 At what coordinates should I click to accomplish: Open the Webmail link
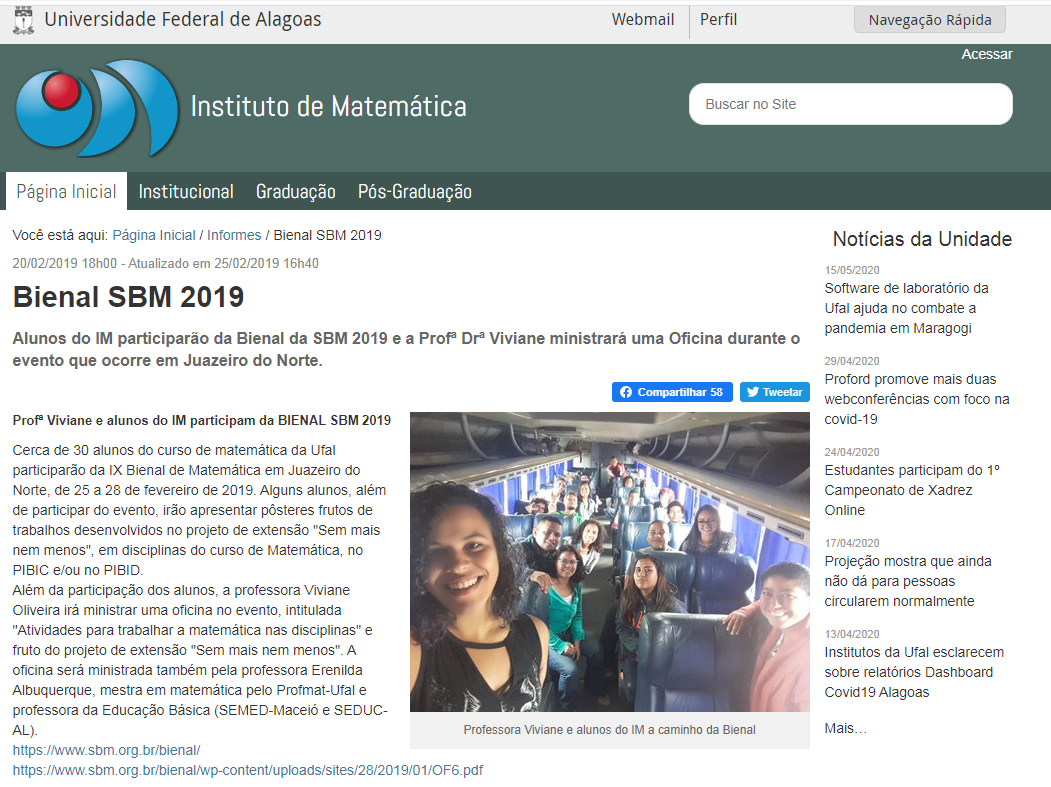642,20
